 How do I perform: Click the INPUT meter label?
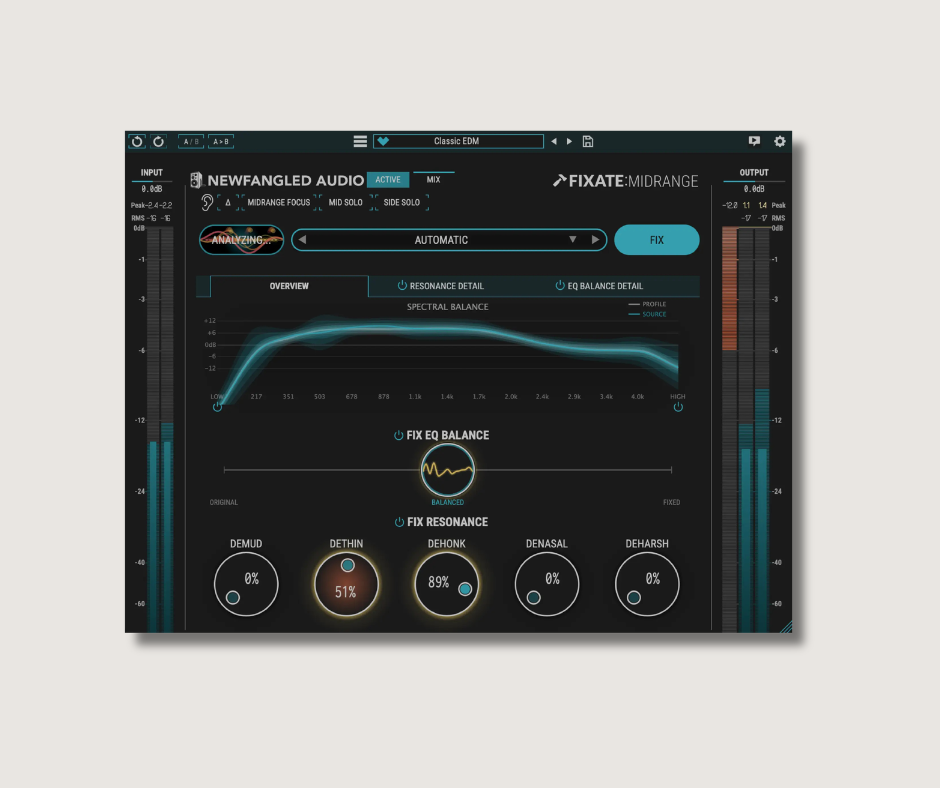pos(152,173)
